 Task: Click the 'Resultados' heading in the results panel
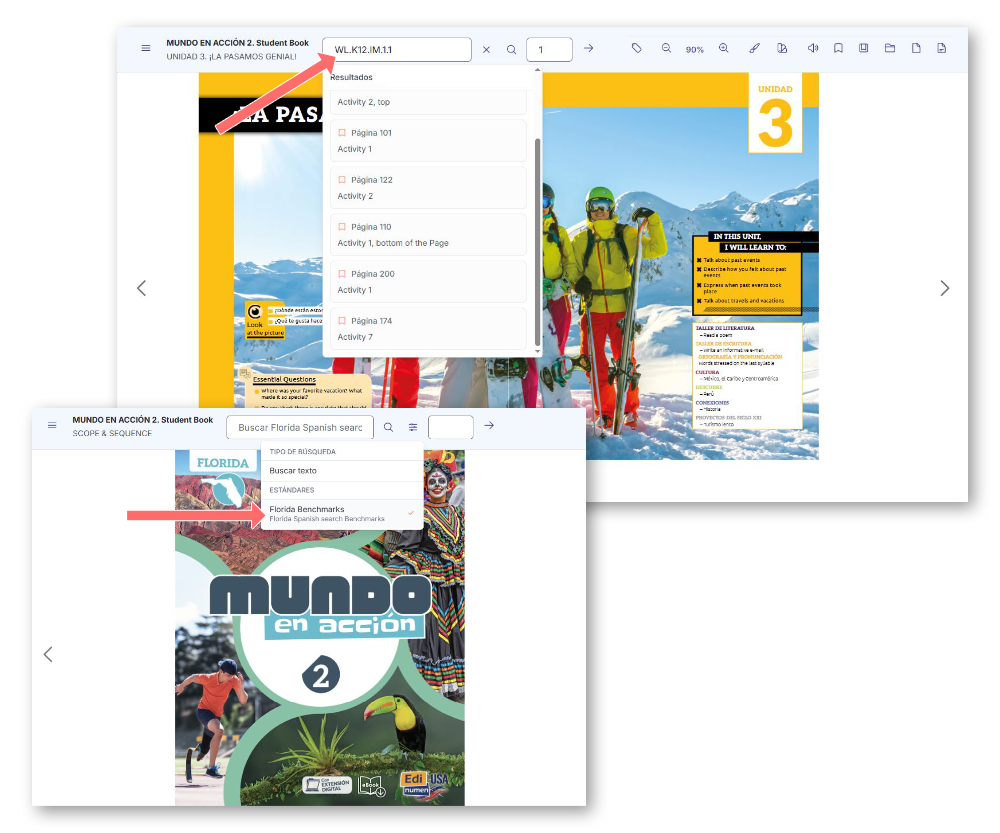pyautogui.click(x=351, y=77)
